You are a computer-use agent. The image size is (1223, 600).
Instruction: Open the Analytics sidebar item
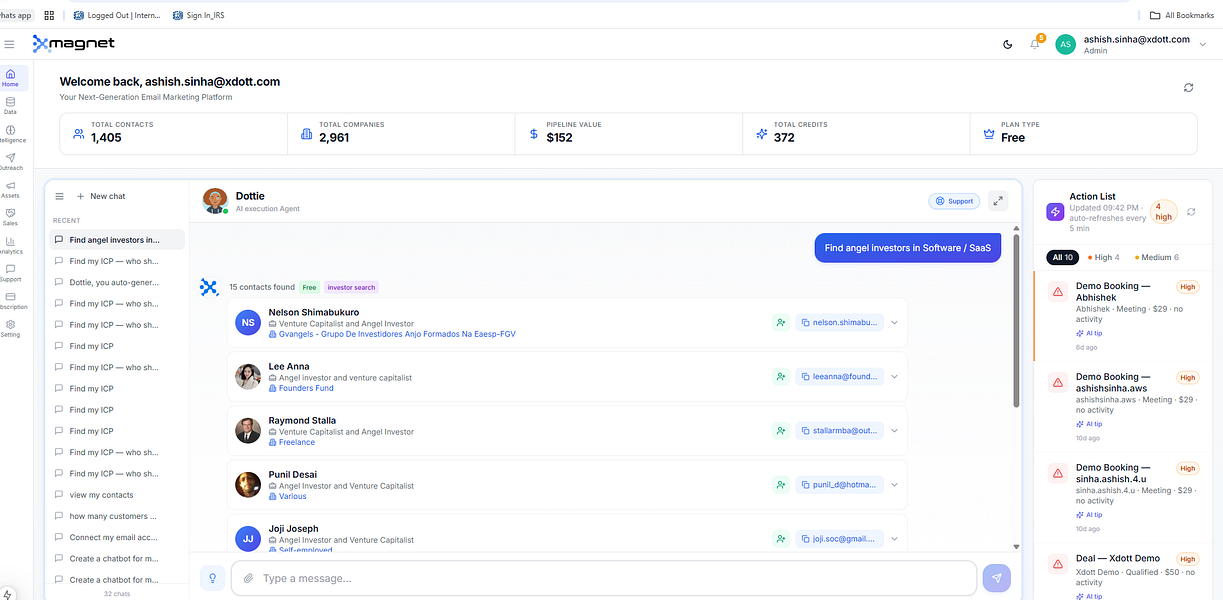pyautogui.click(x=10, y=245)
